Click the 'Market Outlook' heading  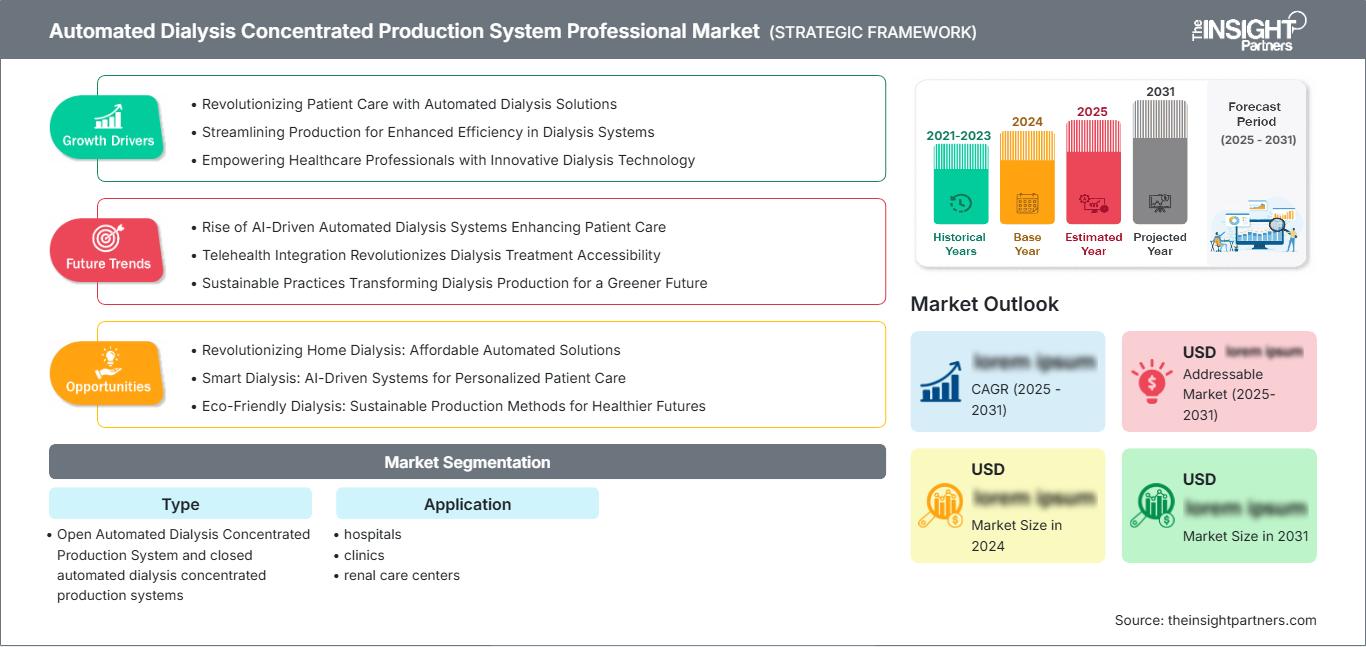pyautogui.click(x=984, y=304)
